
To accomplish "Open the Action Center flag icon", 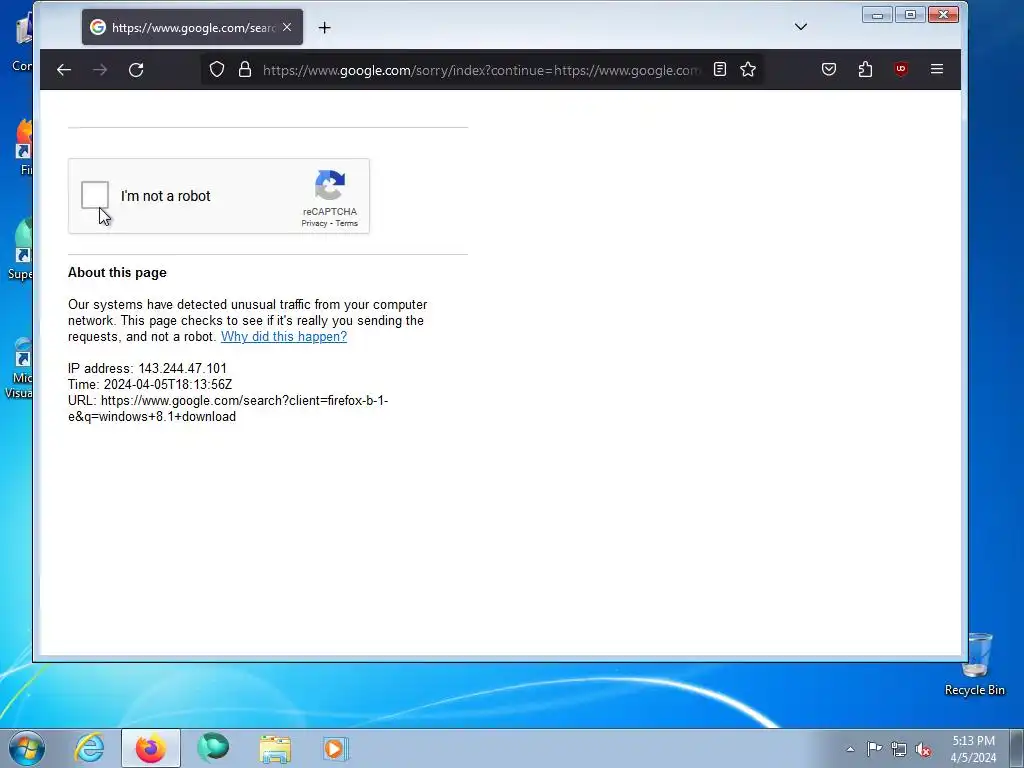I will (x=874, y=748).
